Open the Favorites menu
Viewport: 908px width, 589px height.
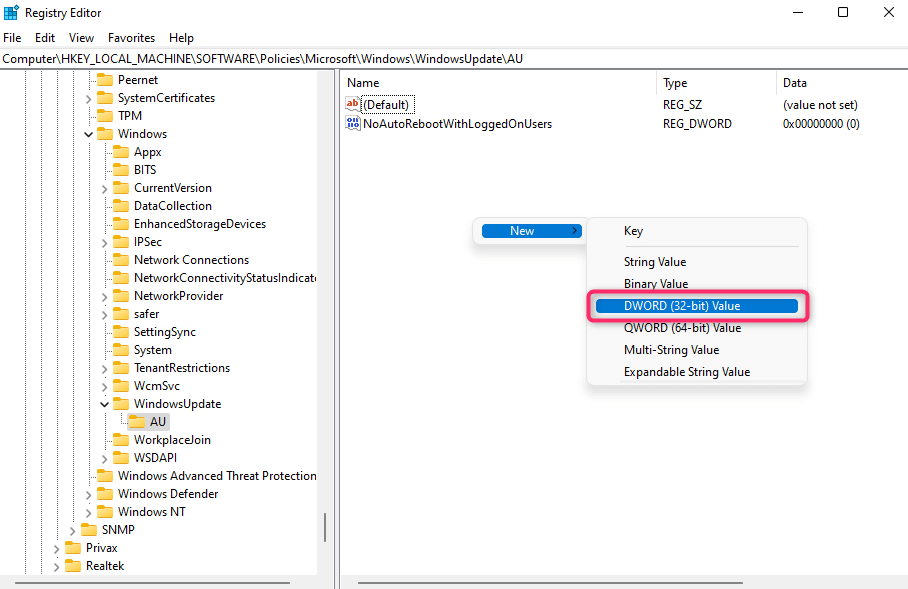(x=131, y=38)
